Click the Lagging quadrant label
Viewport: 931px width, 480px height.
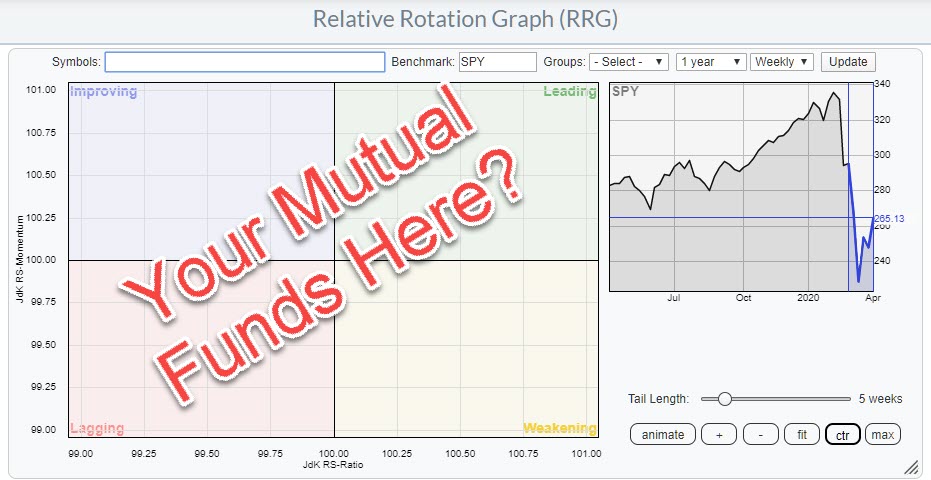(x=99, y=429)
